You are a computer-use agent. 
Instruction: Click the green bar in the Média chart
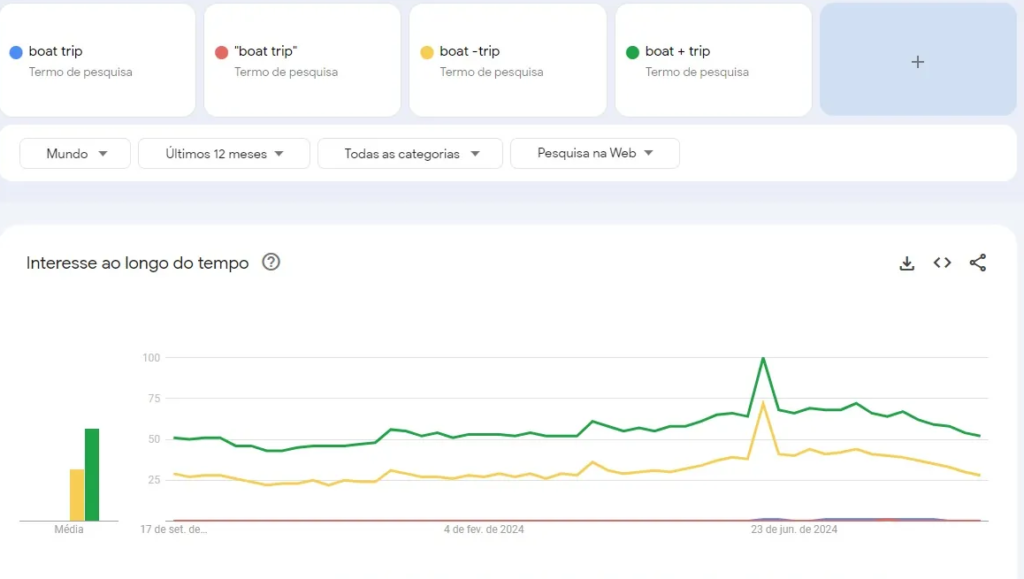(92, 475)
